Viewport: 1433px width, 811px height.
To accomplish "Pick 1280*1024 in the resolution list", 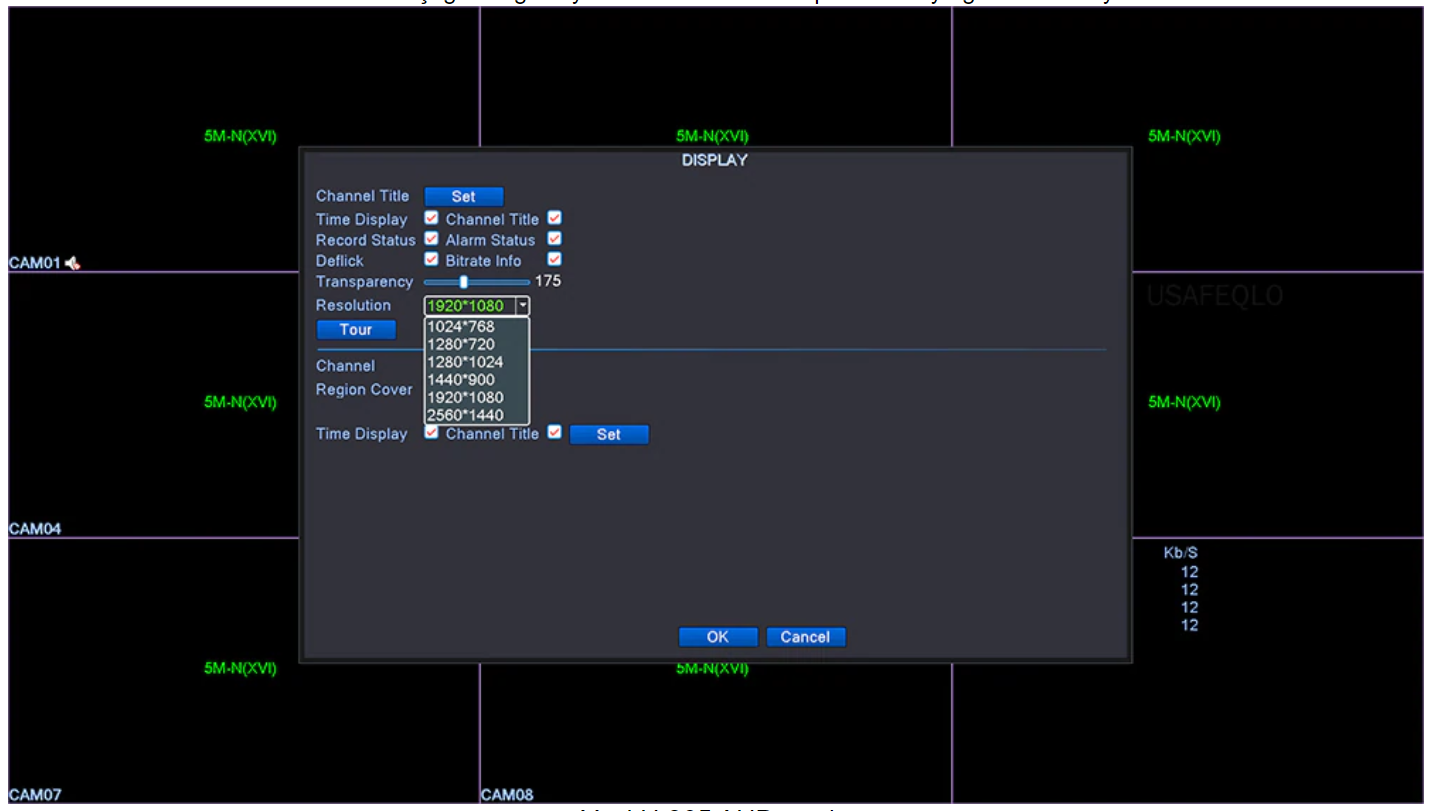I will [465, 362].
